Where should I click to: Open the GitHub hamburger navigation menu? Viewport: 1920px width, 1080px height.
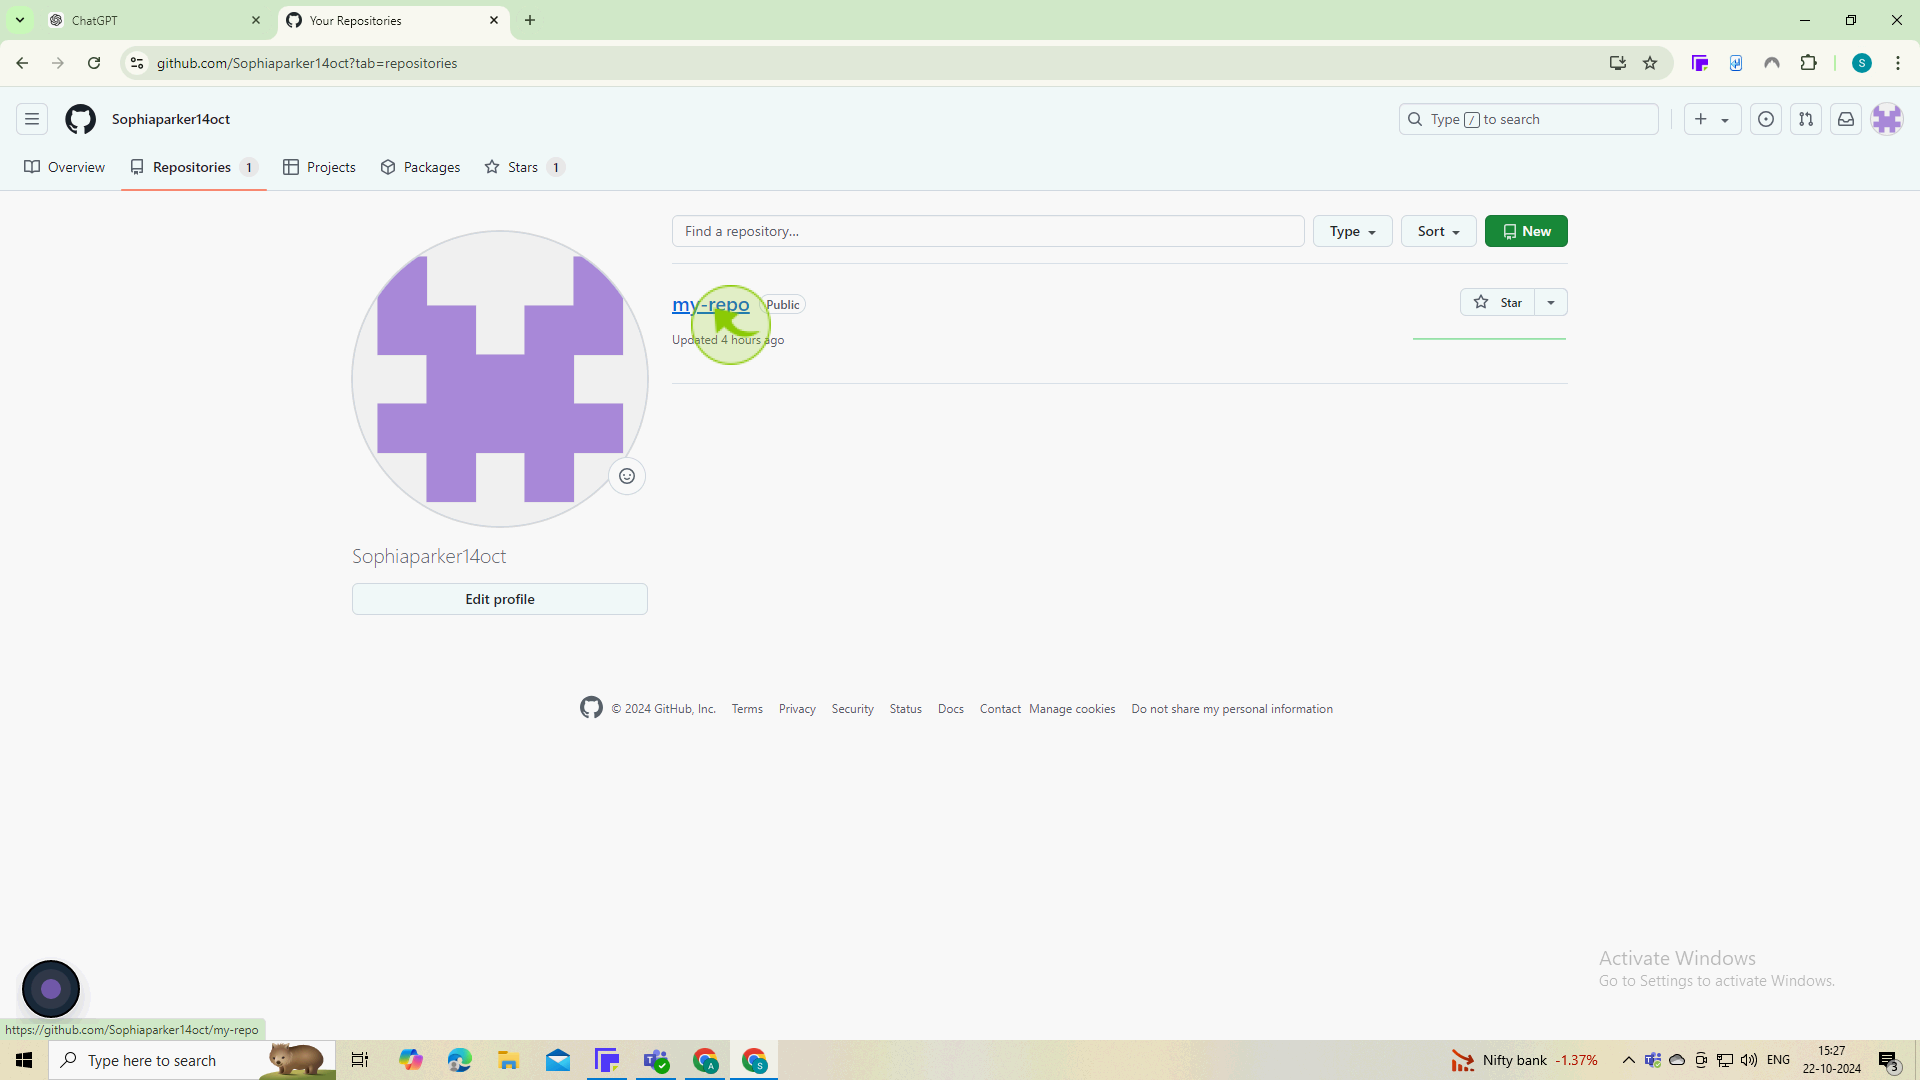tap(32, 119)
